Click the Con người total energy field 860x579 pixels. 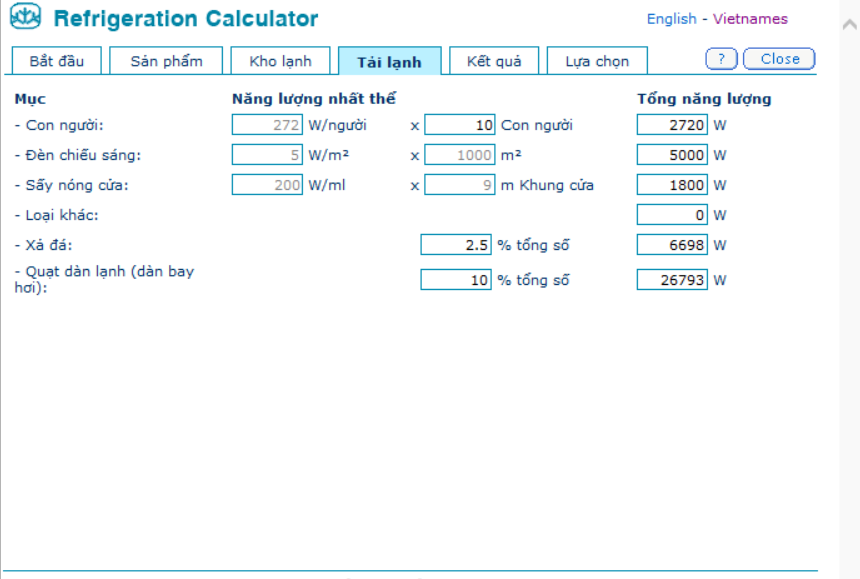pyautogui.click(x=672, y=125)
